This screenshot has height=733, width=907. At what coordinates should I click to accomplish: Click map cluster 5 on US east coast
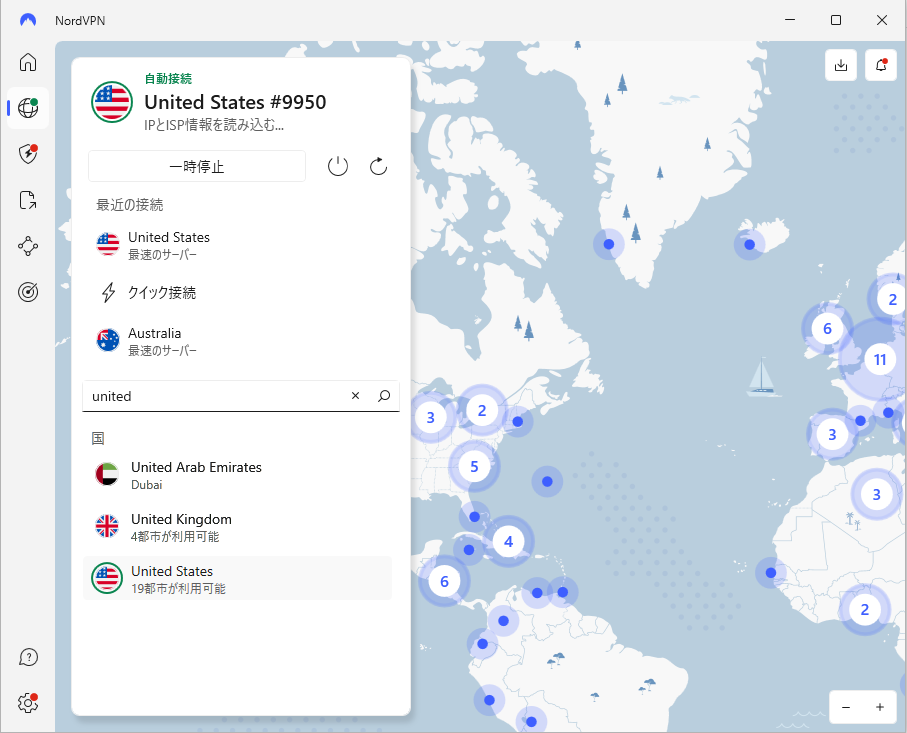click(x=474, y=466)
